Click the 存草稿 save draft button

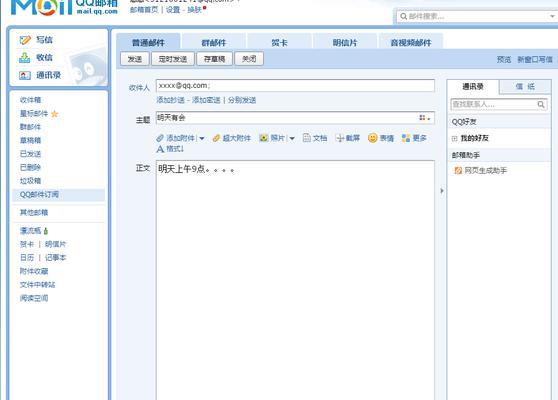(215, 59)
